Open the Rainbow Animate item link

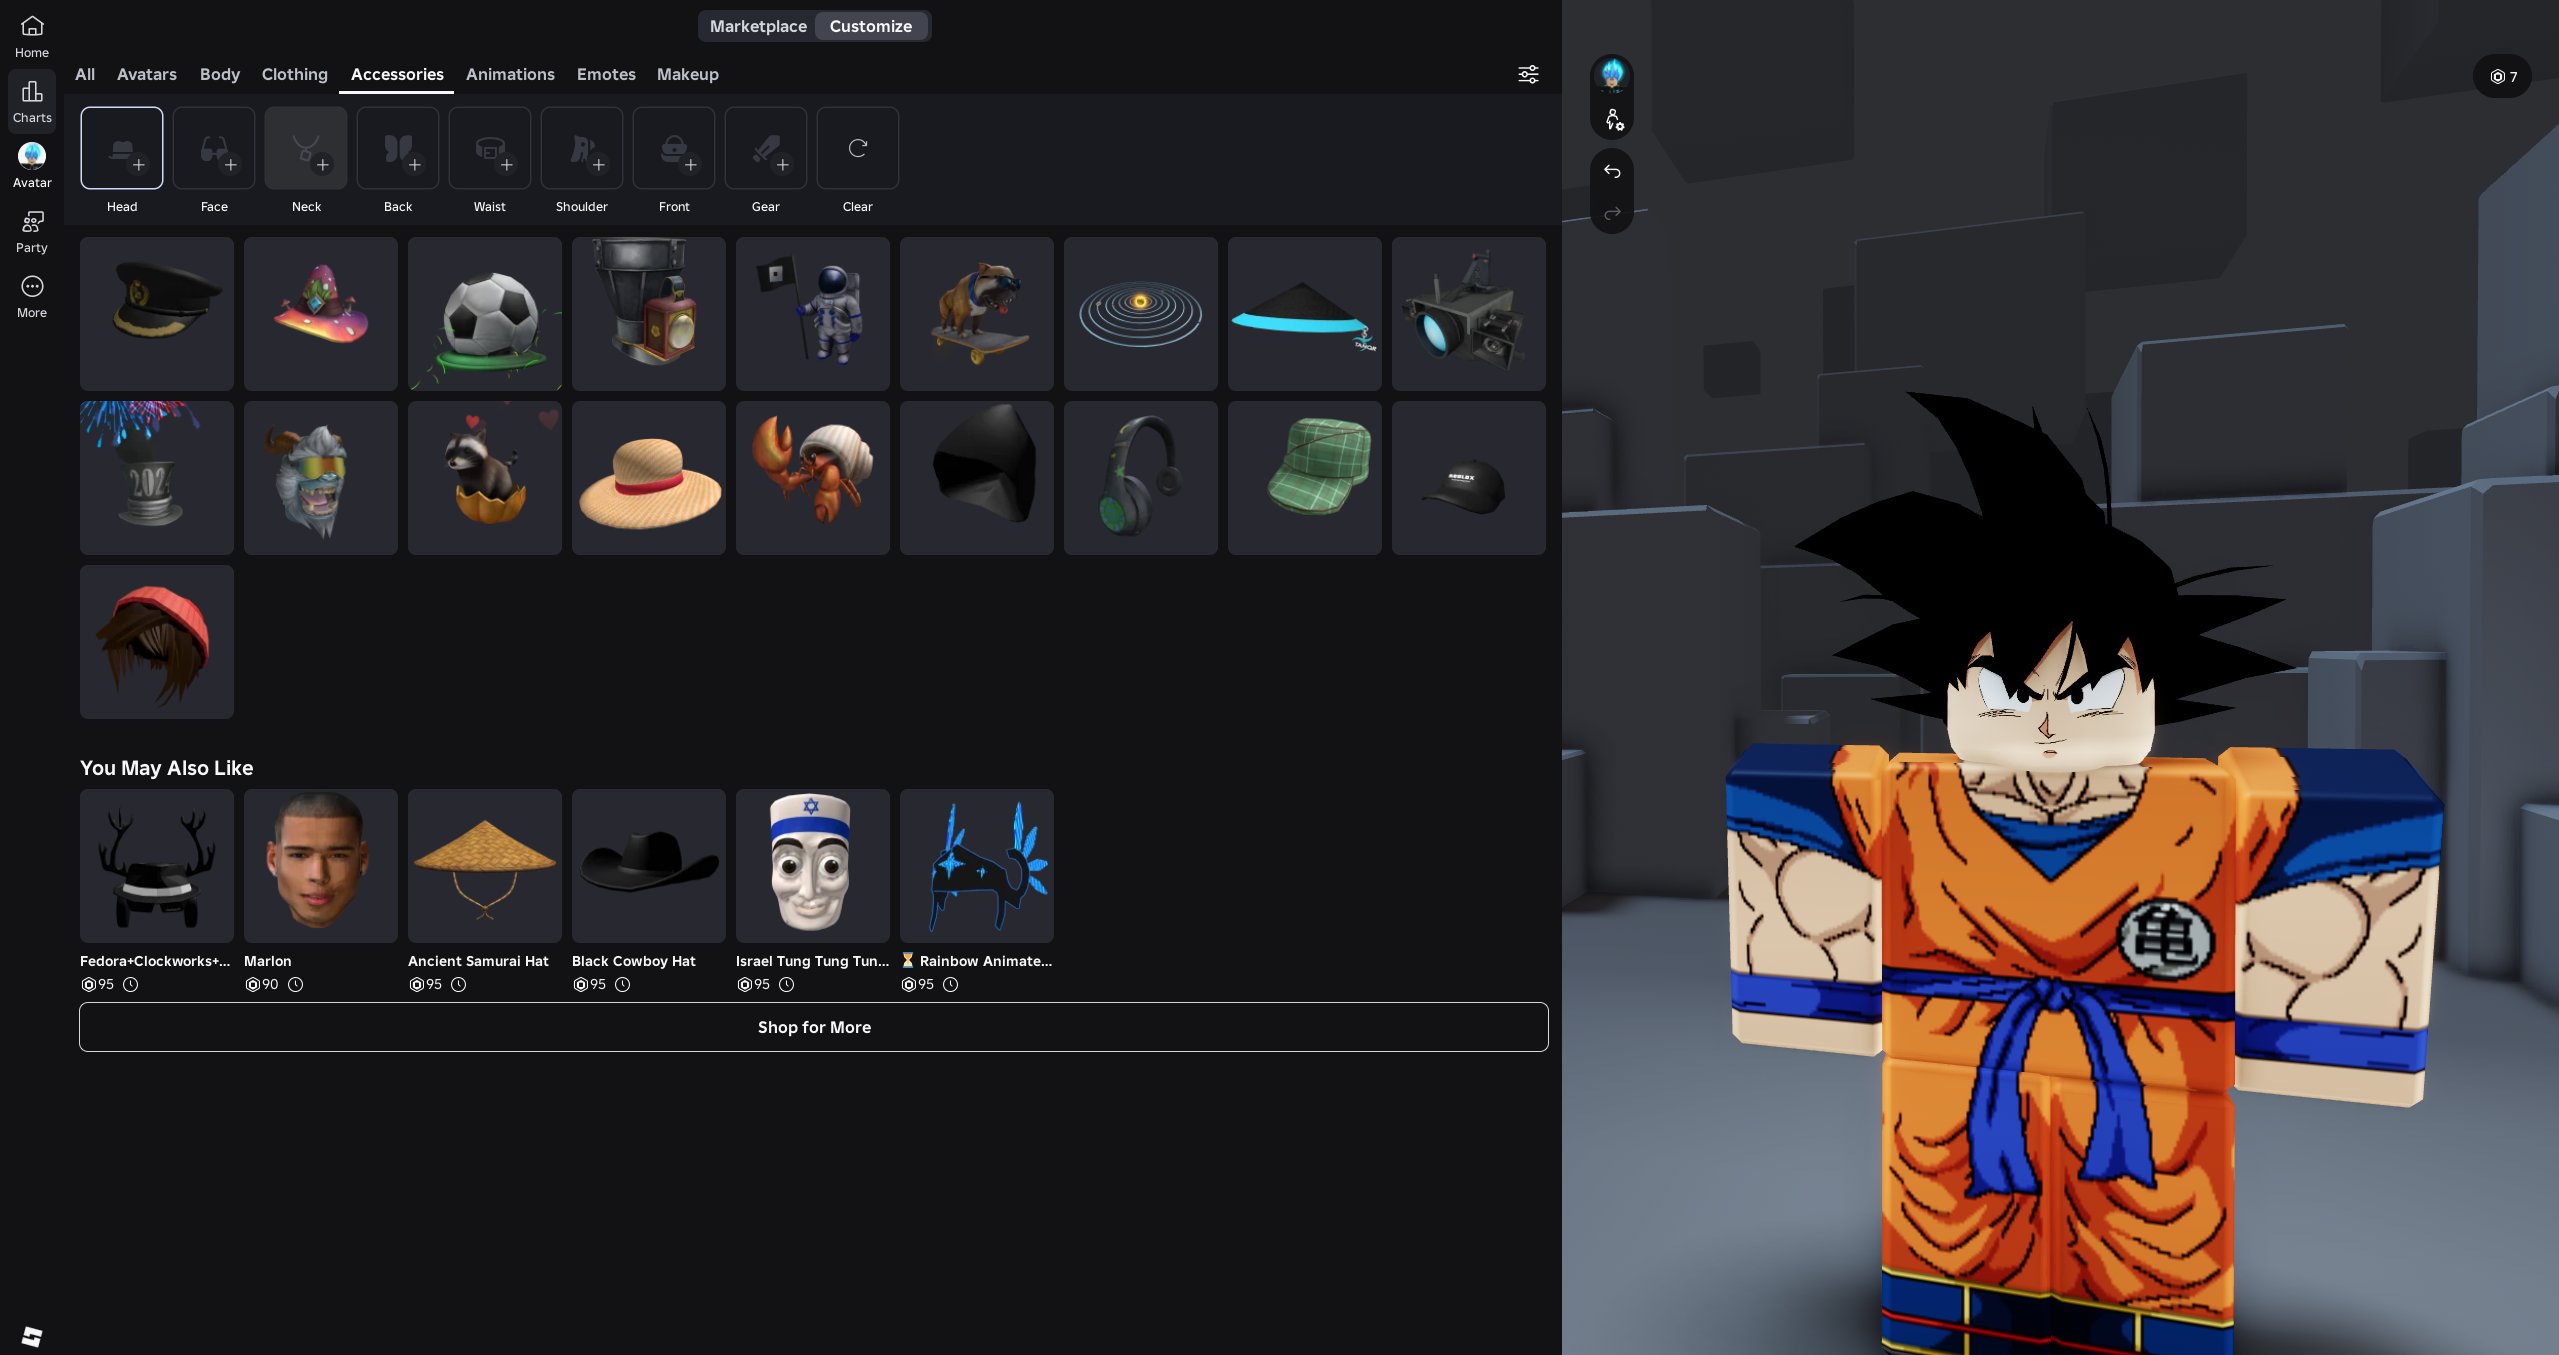click(977, 961)
